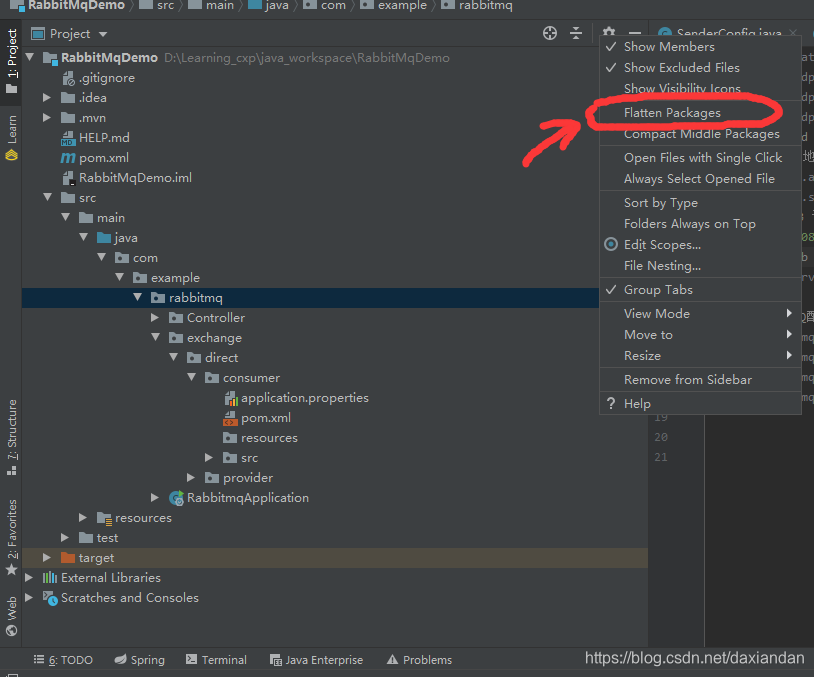Expand the .idea folder
Screen dimensions: 814x677
coord(47,98)
